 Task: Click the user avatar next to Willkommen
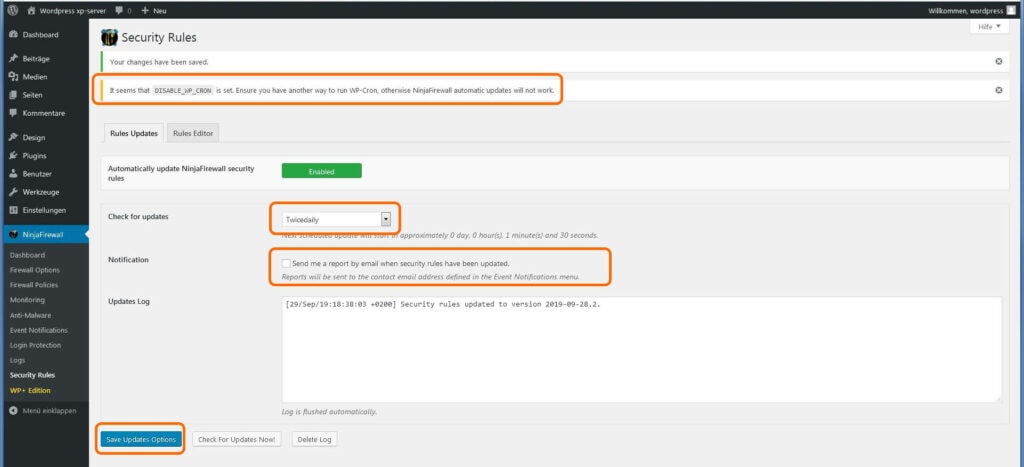coord(1011,10)
